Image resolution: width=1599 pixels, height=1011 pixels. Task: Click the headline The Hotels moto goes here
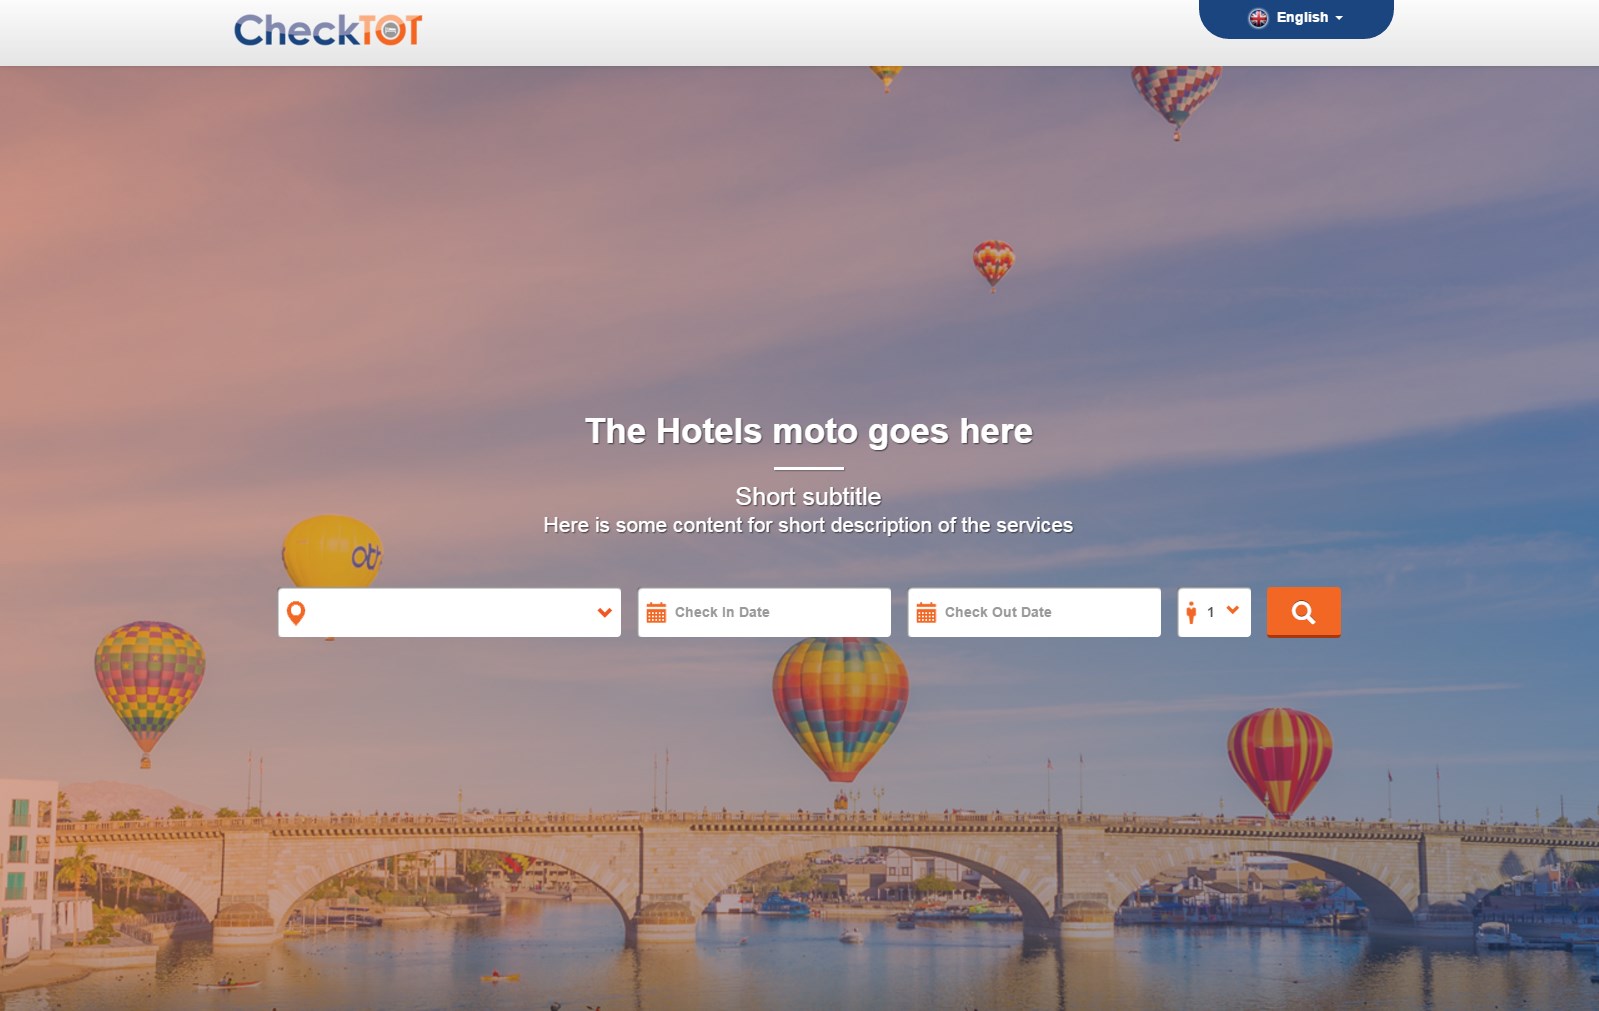coord(808,431)
